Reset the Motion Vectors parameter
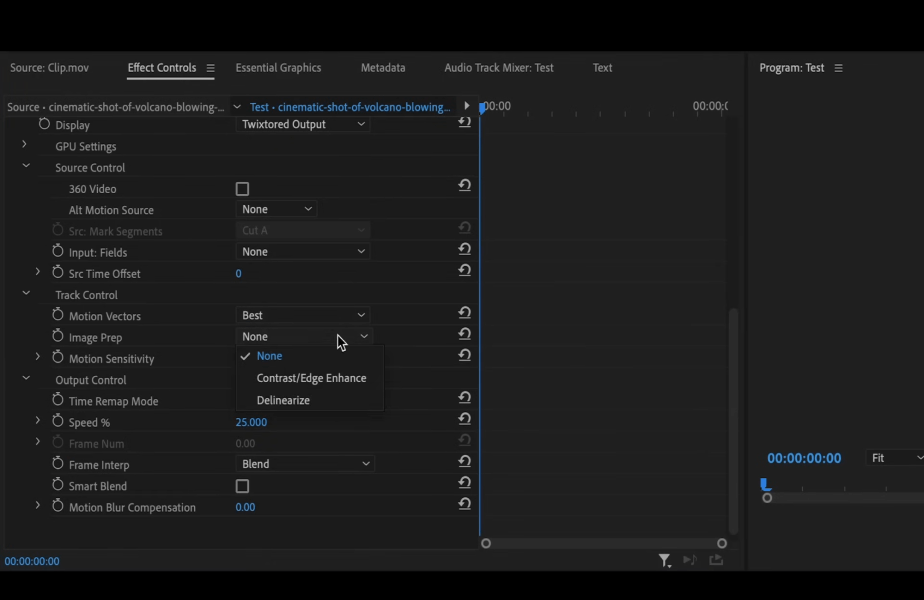 (464, 312)
